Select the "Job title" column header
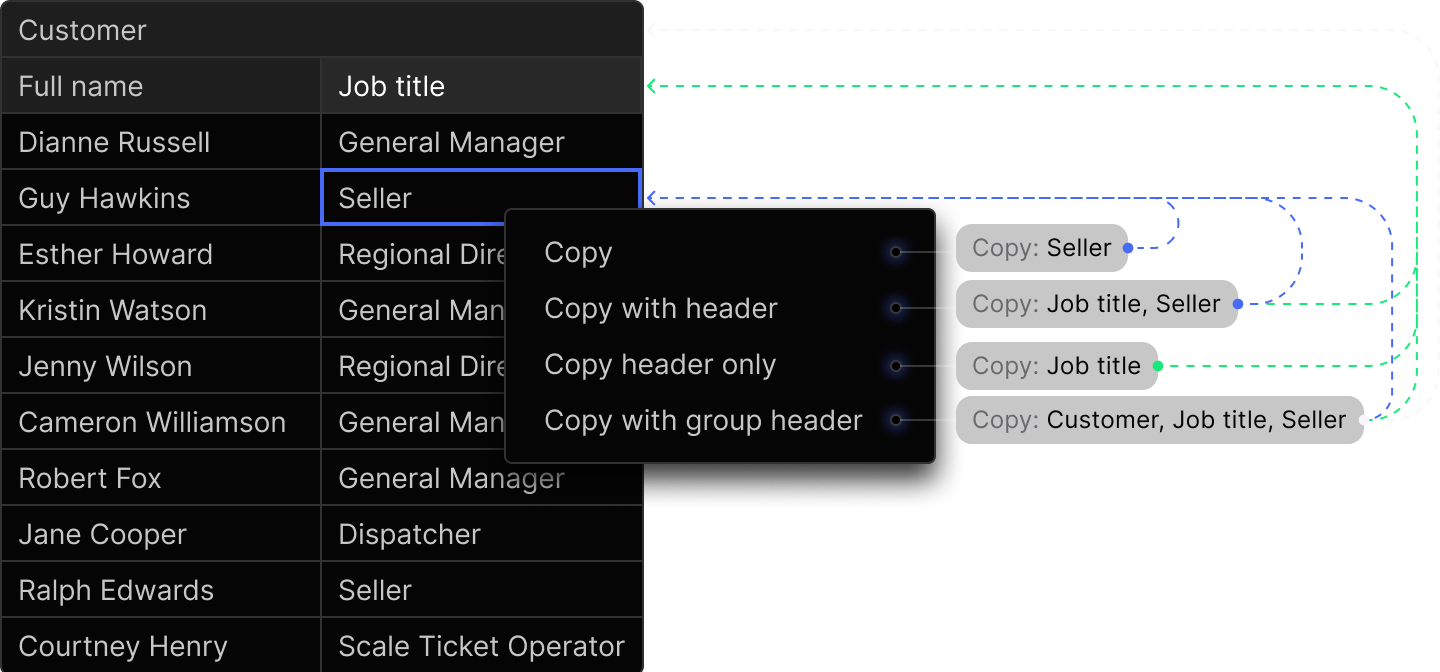1440x672 pixels. (x=391, y=86)
